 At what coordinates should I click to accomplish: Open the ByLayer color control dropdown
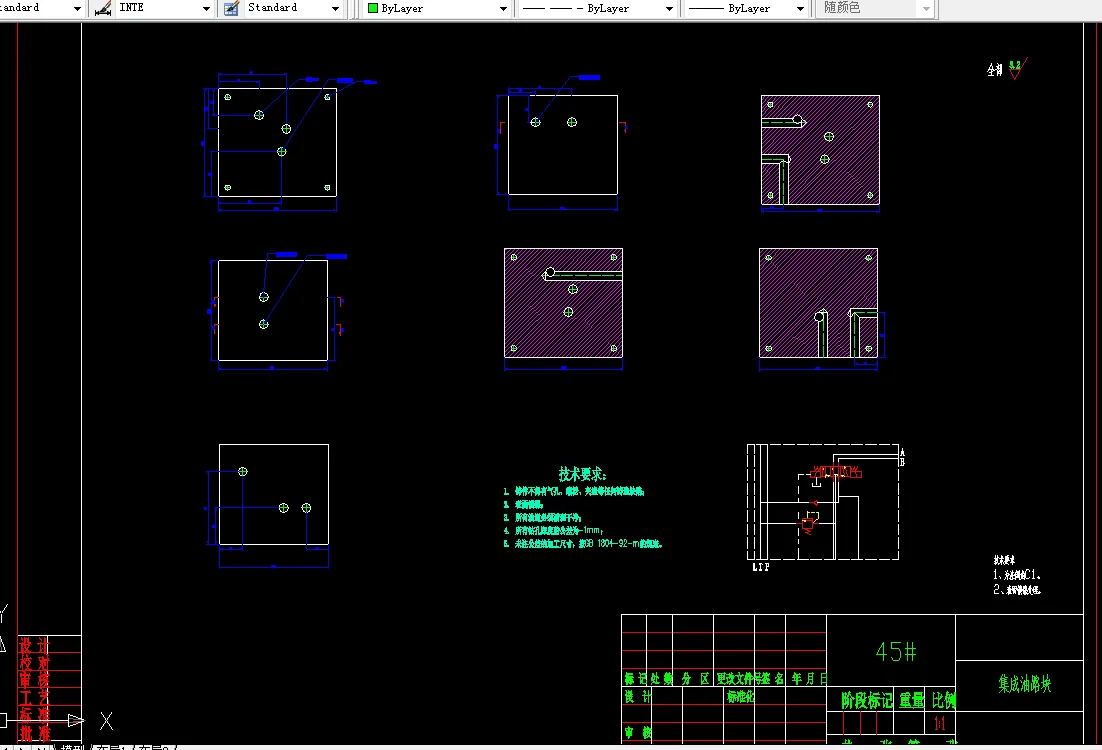click(503, 8)
